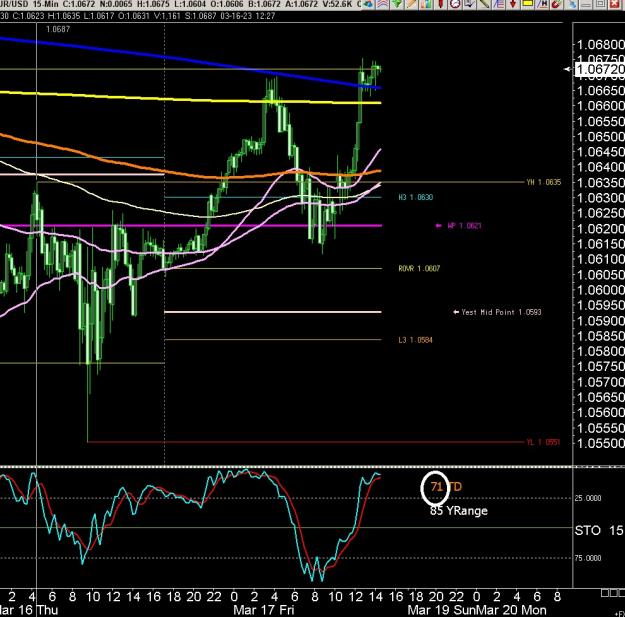Click the L3 1.0584 level label
Image resolution: width=625 pixels, height=617 pixels.
click(x=415, y=340)
